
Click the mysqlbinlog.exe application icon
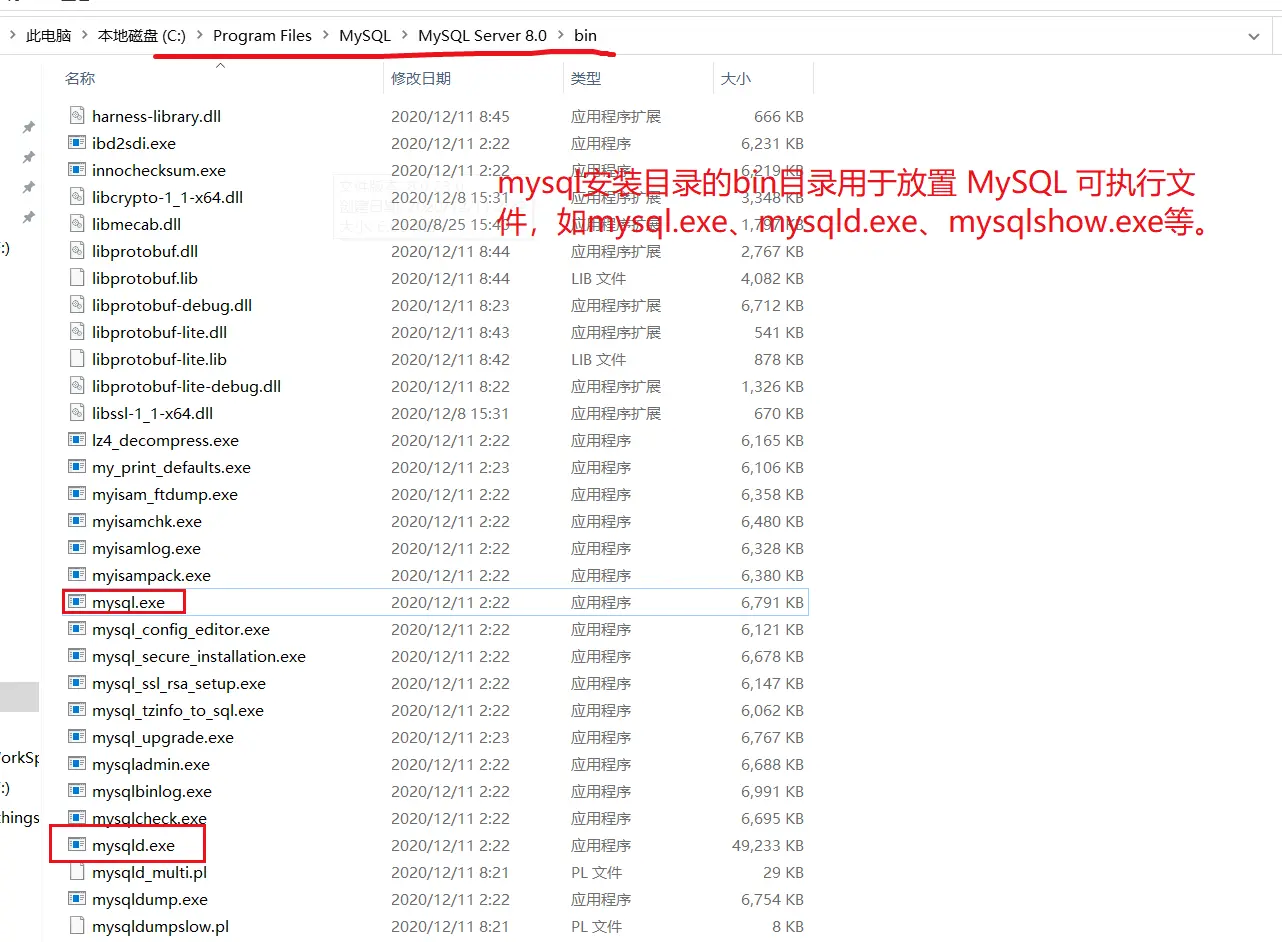(76, 791)
